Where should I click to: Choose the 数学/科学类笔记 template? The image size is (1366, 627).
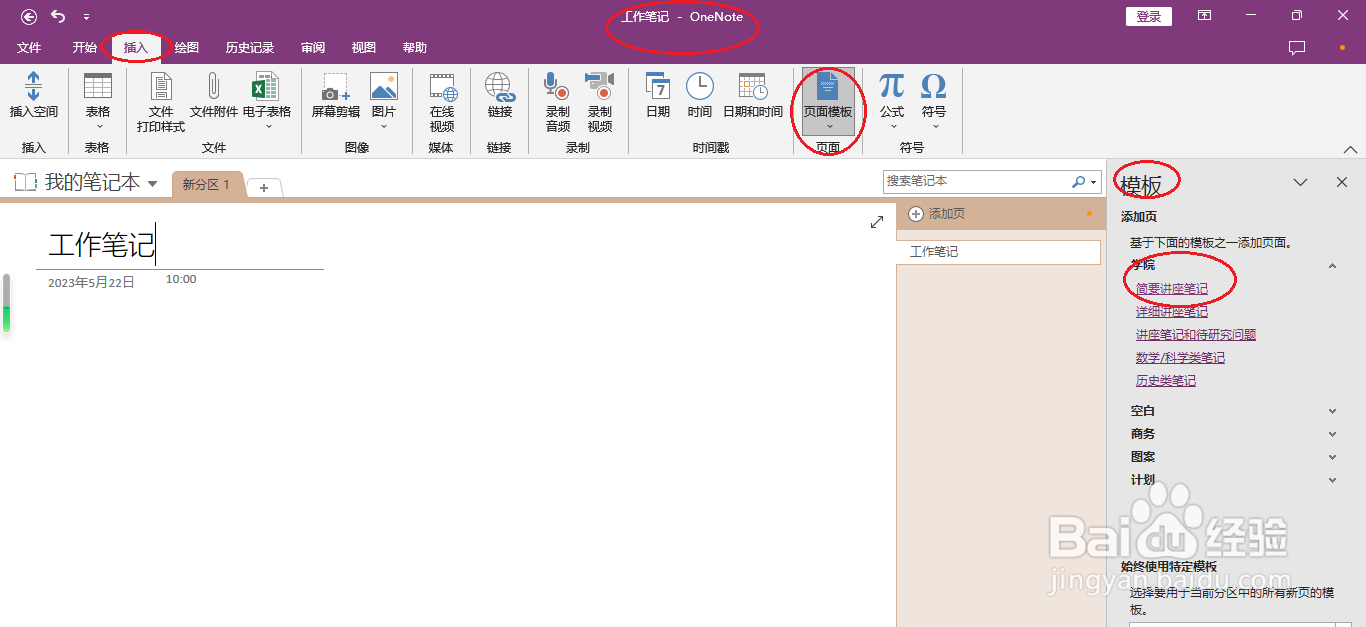[1180, 358]
